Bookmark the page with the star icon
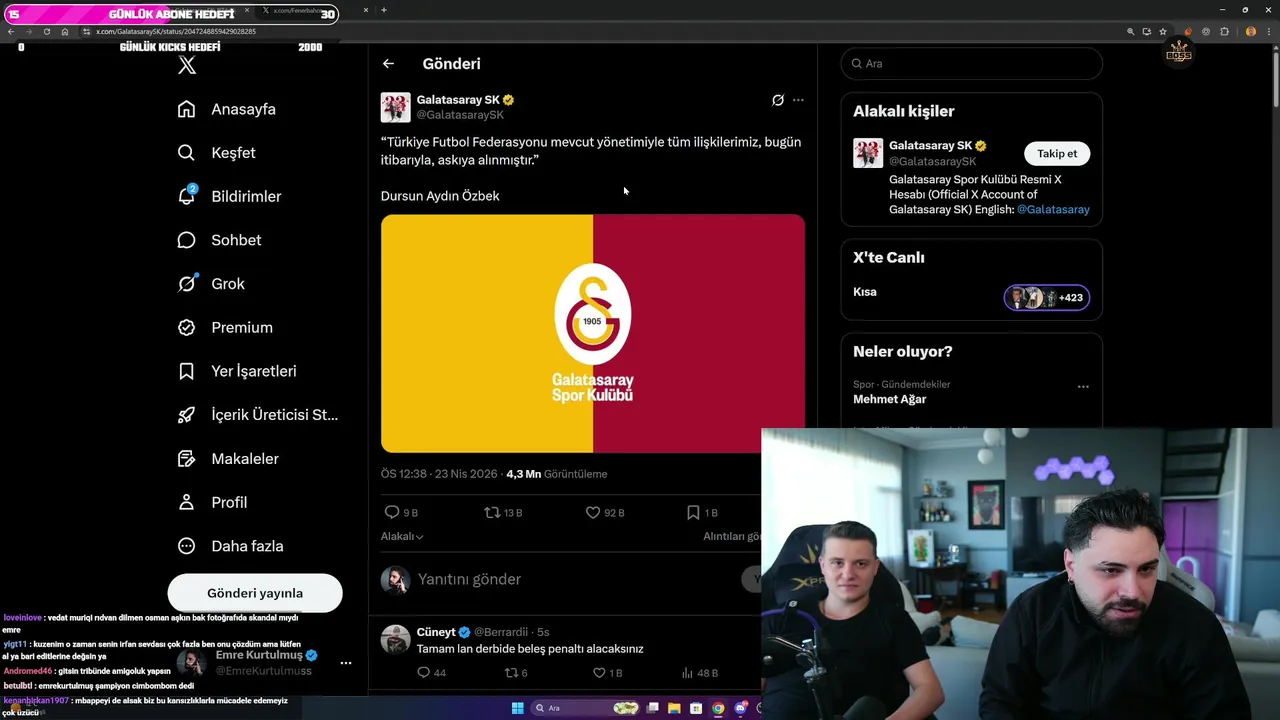Screen dimensions: 1280x720 [1163, 32]
